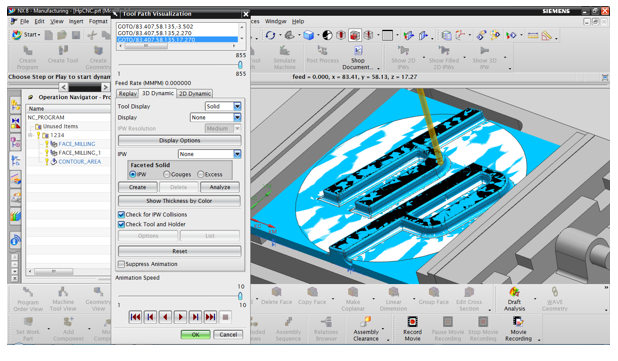Open the File menu

(24, 21)
